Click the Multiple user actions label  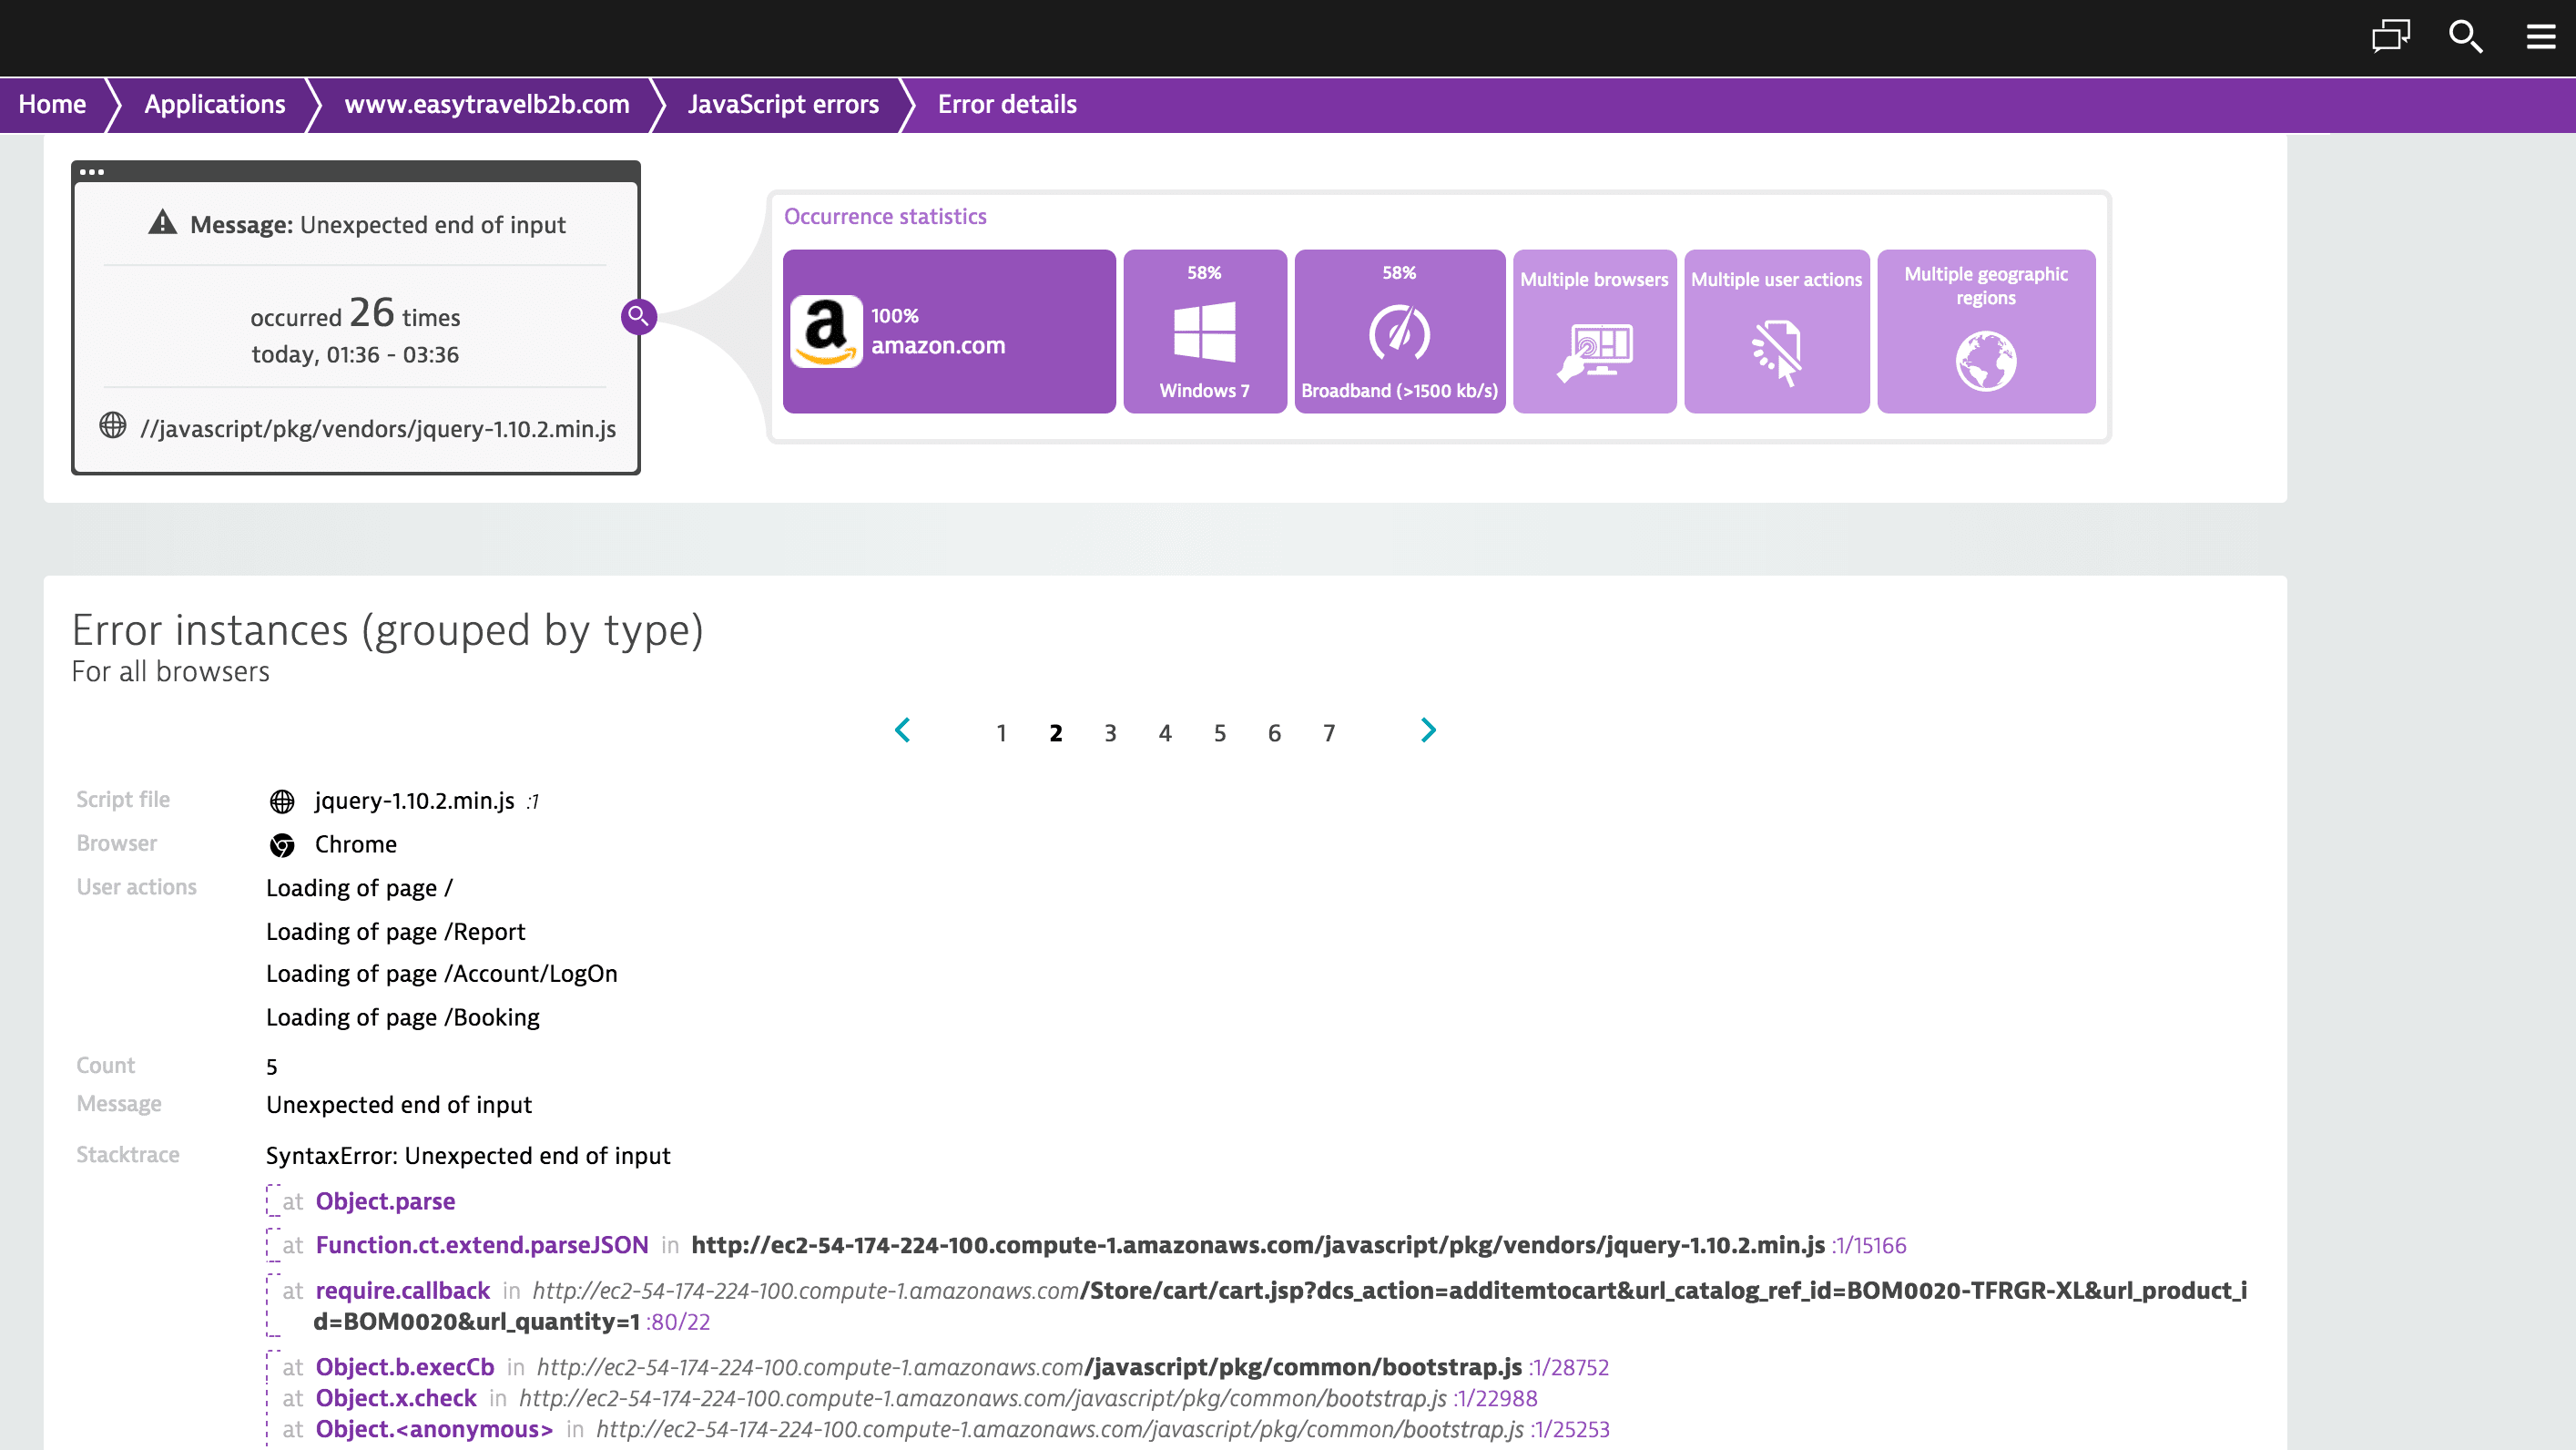[x=1776, y=279]
